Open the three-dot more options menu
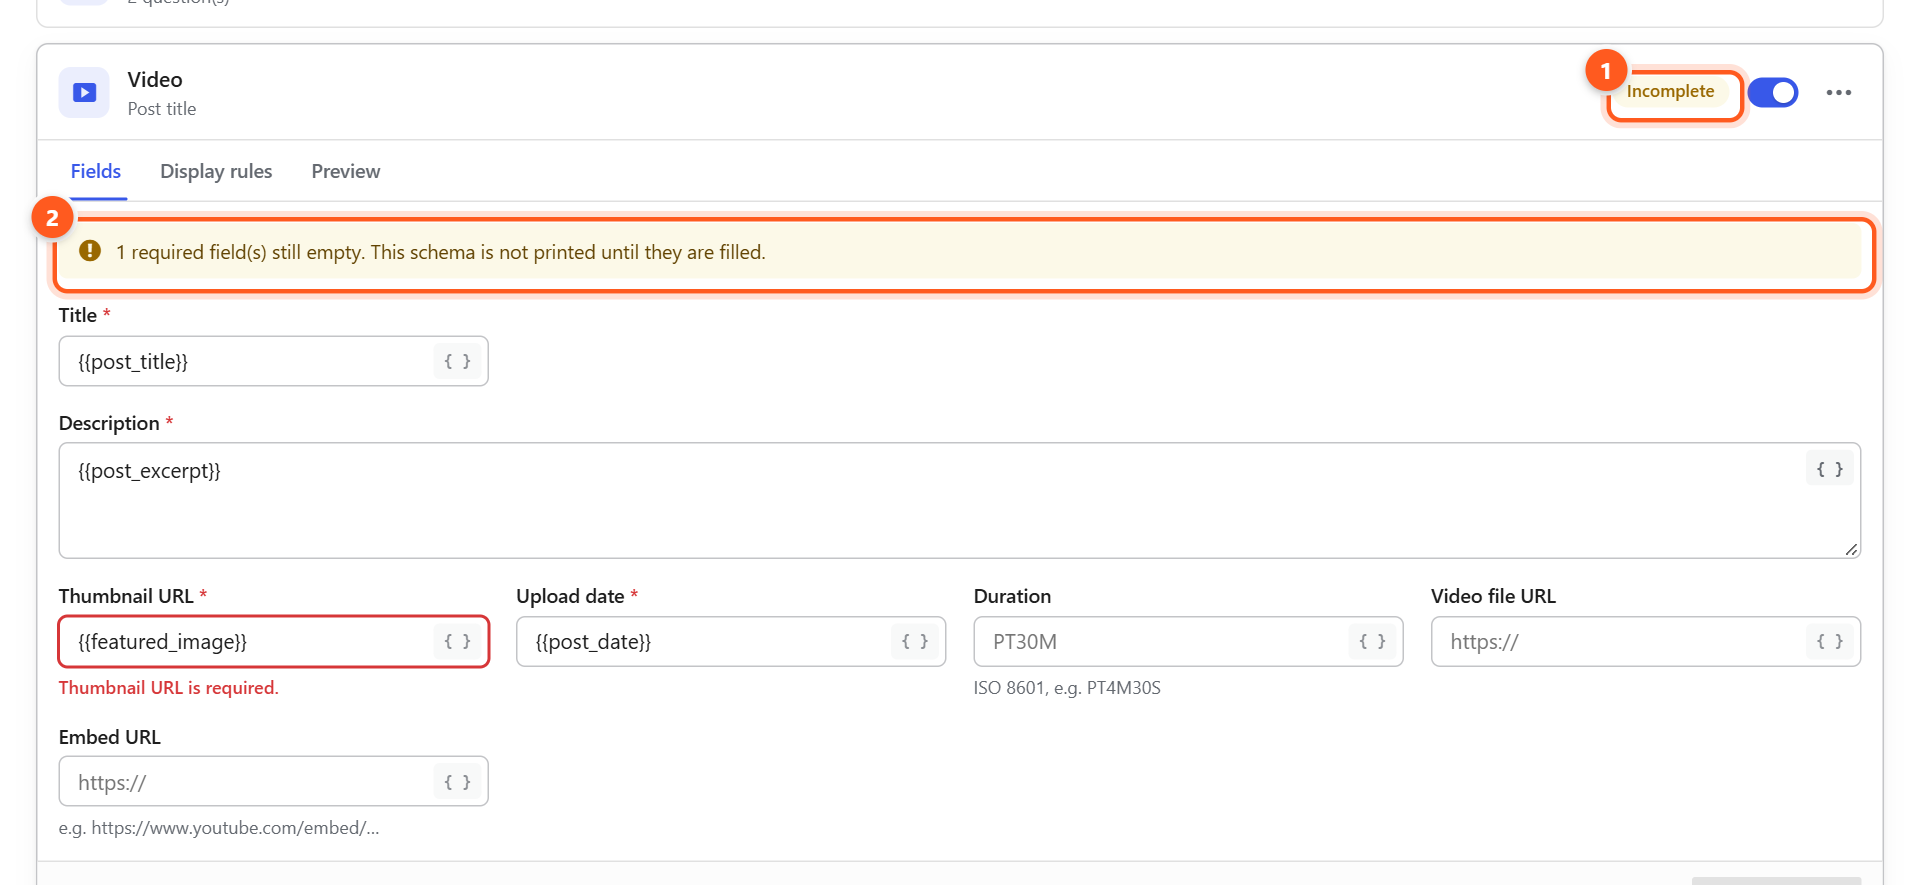This screenshot has height=885, width=1920. (x=1838, y=93)
